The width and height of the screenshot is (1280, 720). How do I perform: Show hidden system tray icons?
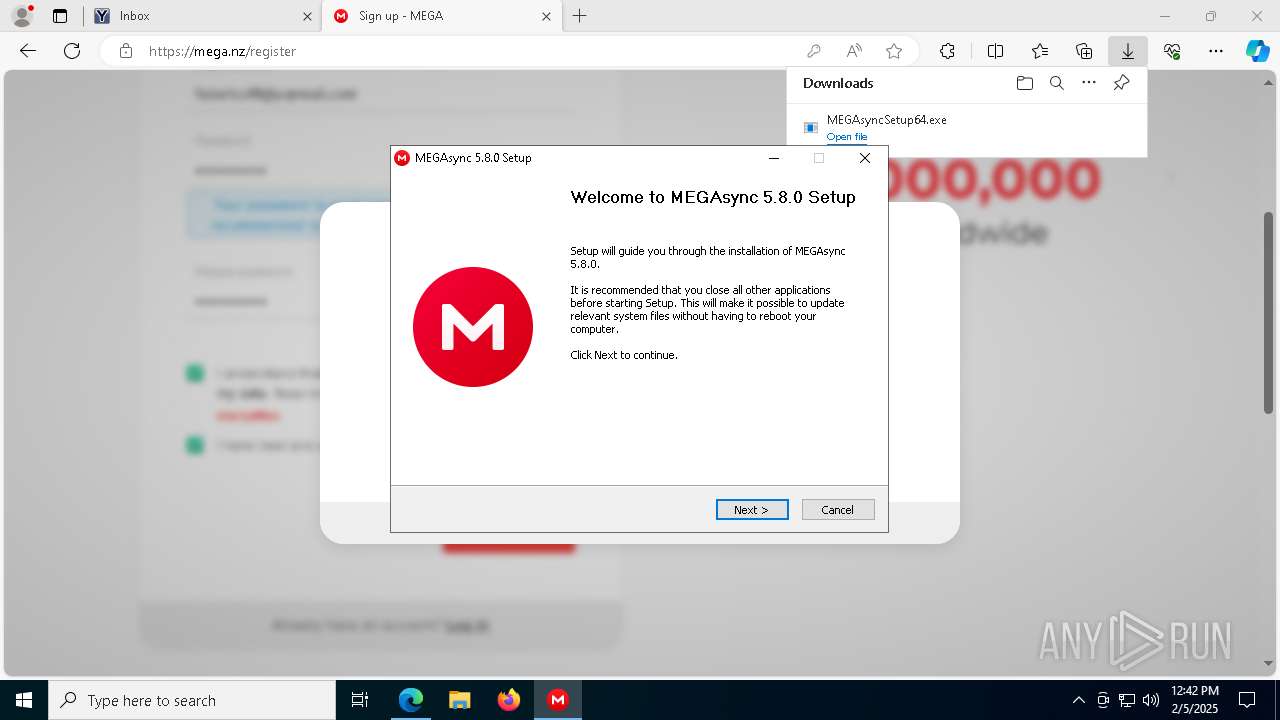[1078, 700]
